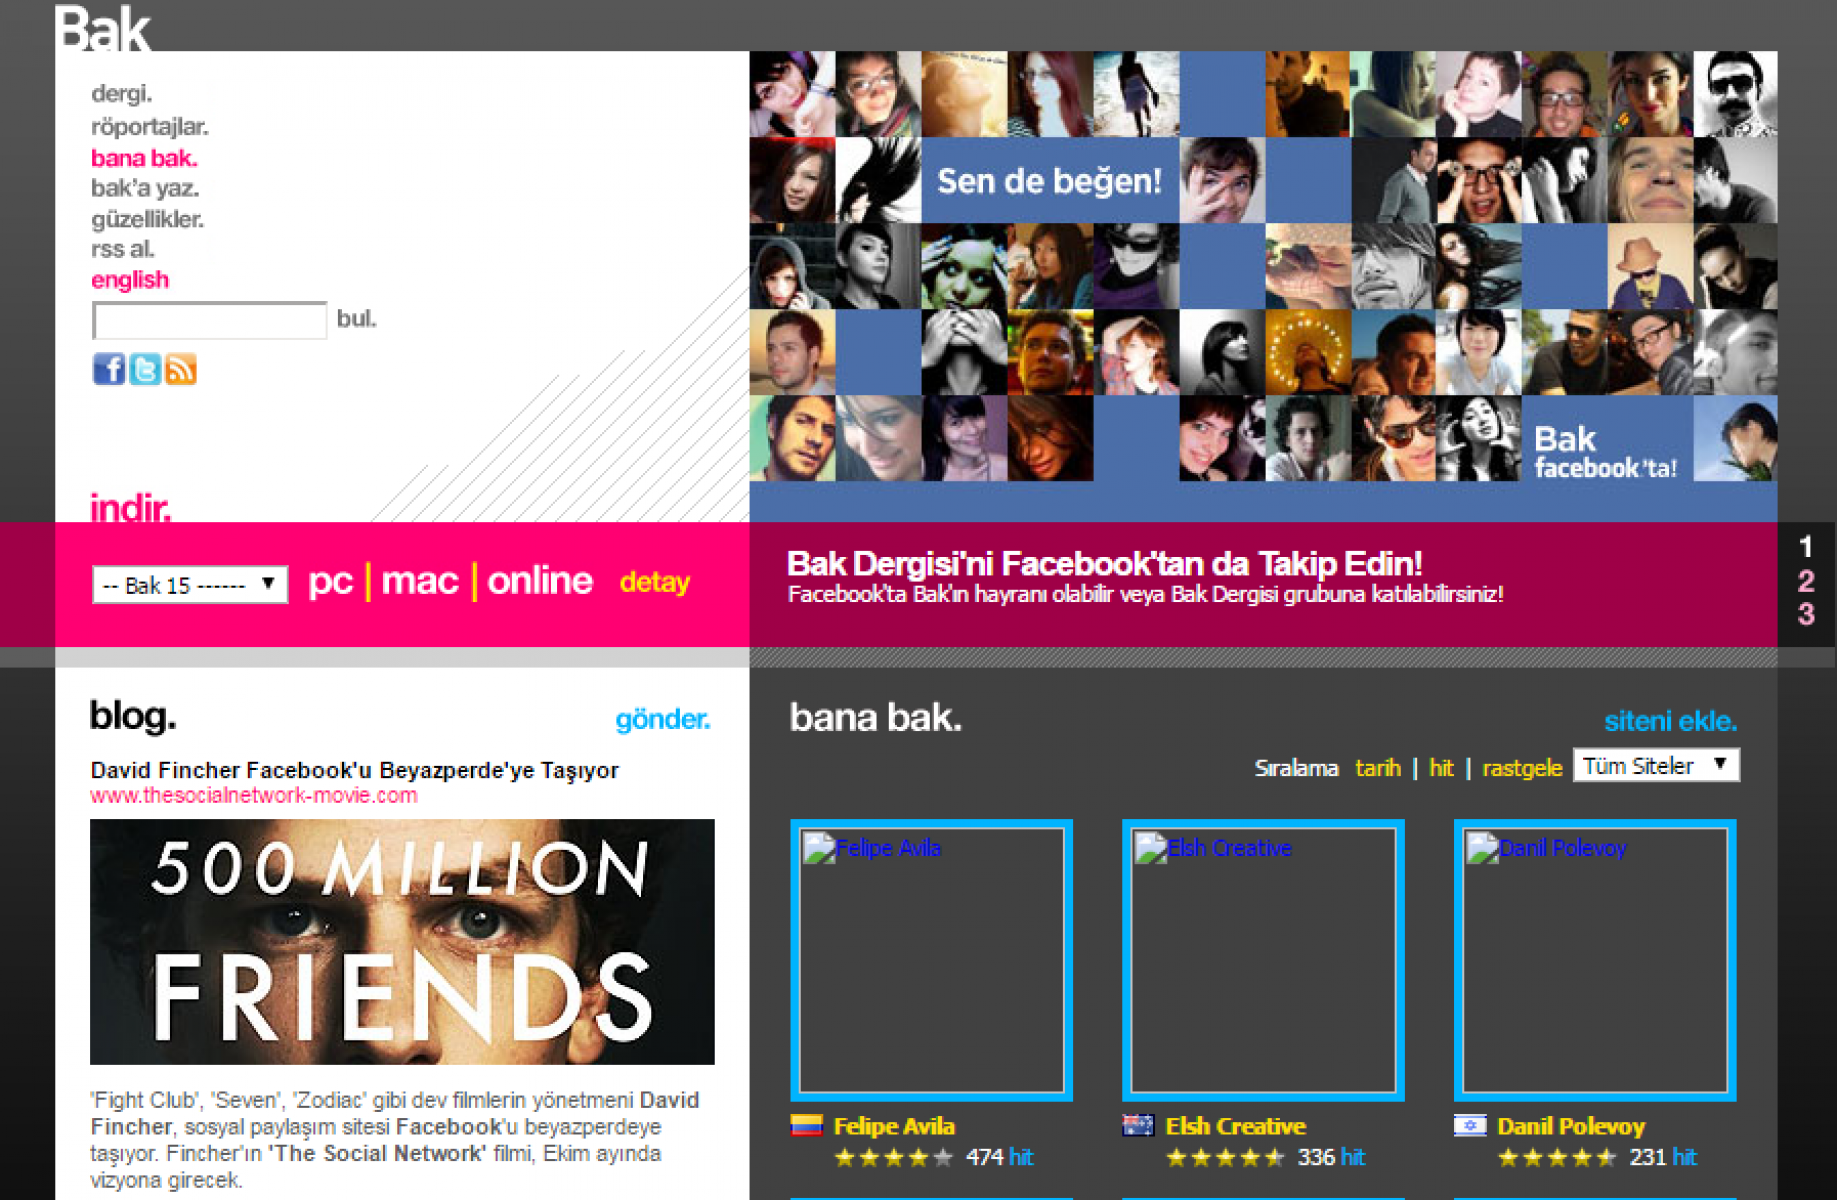Click the Bak logo at top left
This screenshot has height=1200, width=1837.
click(x=103, y=28)
